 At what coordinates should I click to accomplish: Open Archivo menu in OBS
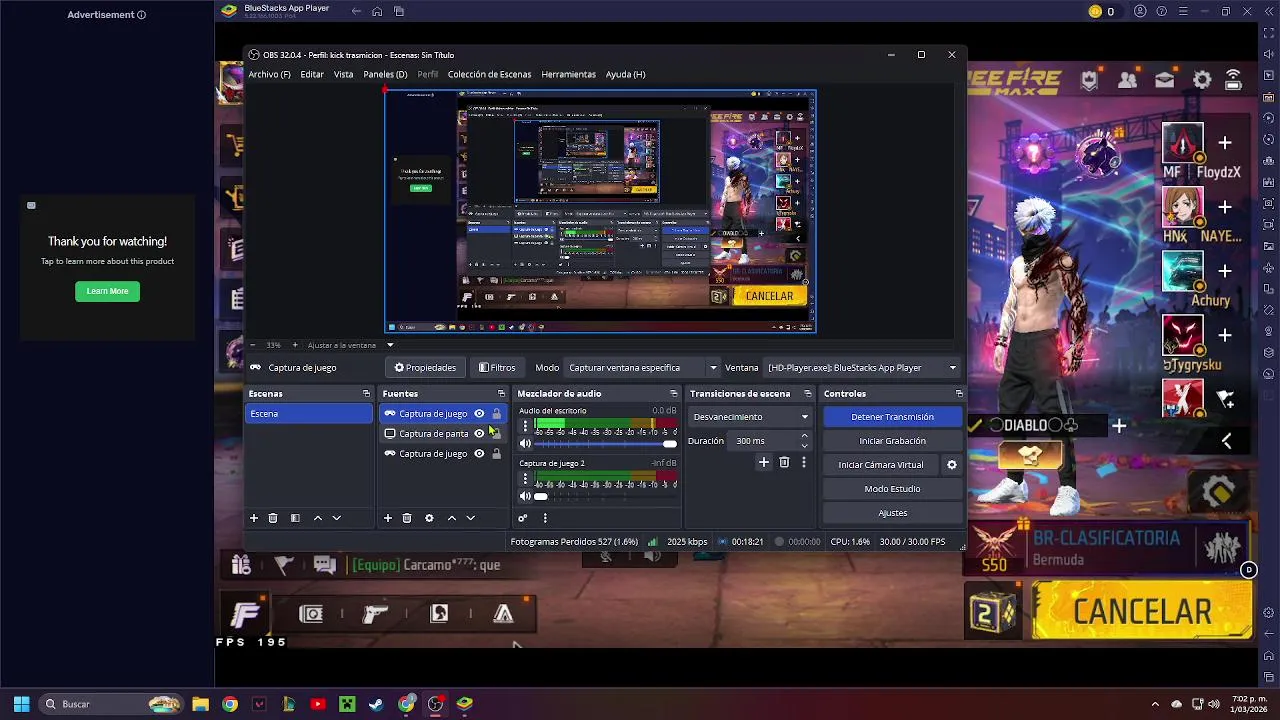click(x=269, y=74)
